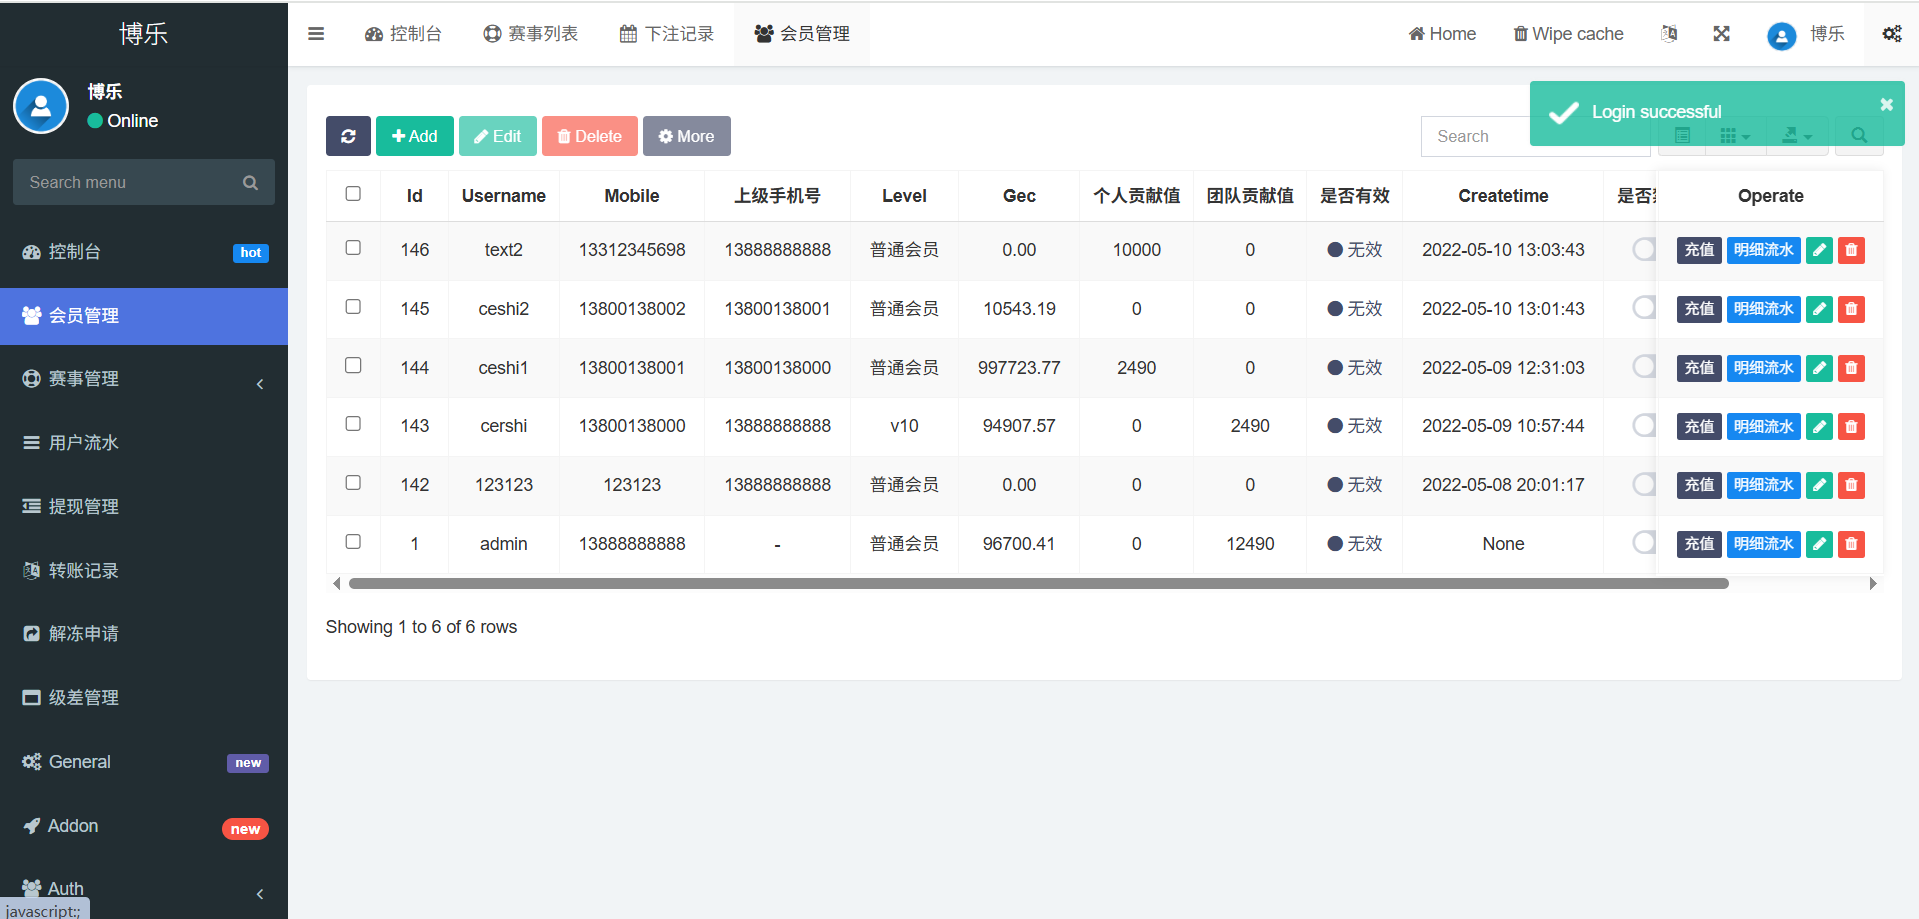The image size is (1919, 919).
Task: Check the select-all checkbox in table header
Action: coord(353,194)
